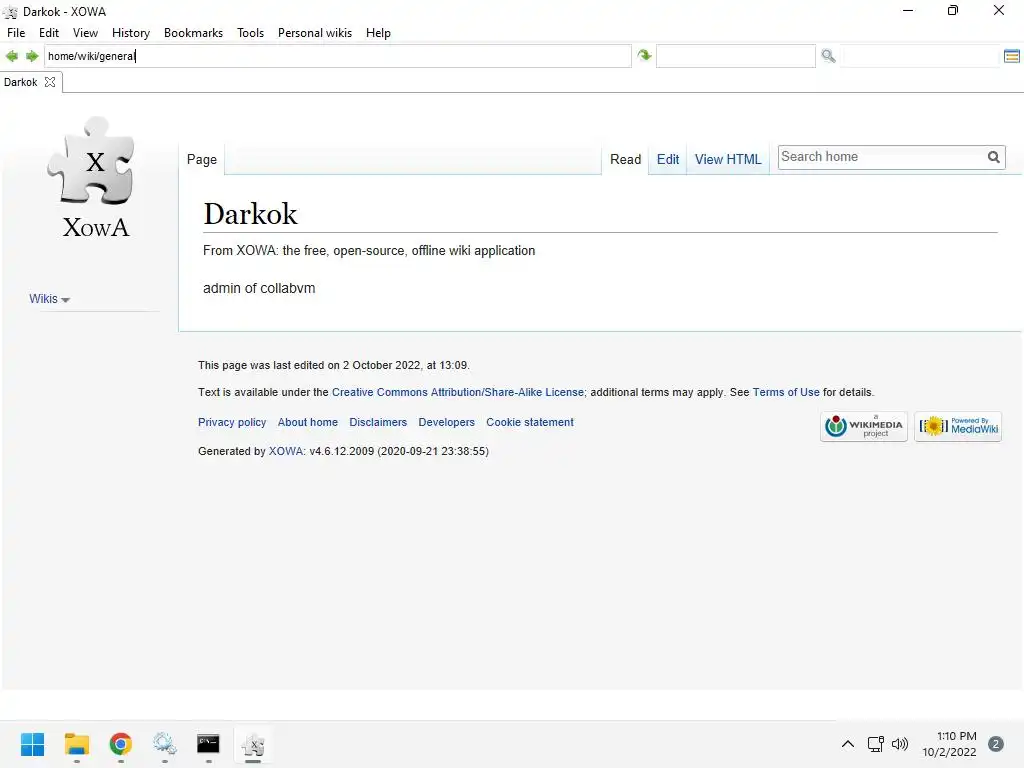This screenshot has width=1024, height=768.
Task: Click the XOWA taskbar icon
Action: click(253, 744)
